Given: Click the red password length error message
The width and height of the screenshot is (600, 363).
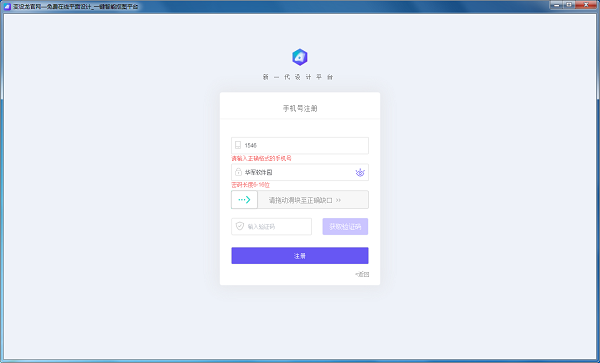Looking at the screenshot, I should 250,185.
